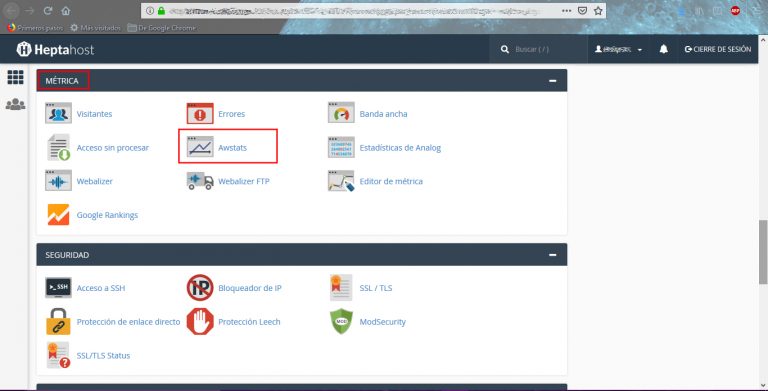The height and width of the screenshot is (391, 768).
Task: Click the Protección de enlace directo padlock icon
Action: point(58,321)
